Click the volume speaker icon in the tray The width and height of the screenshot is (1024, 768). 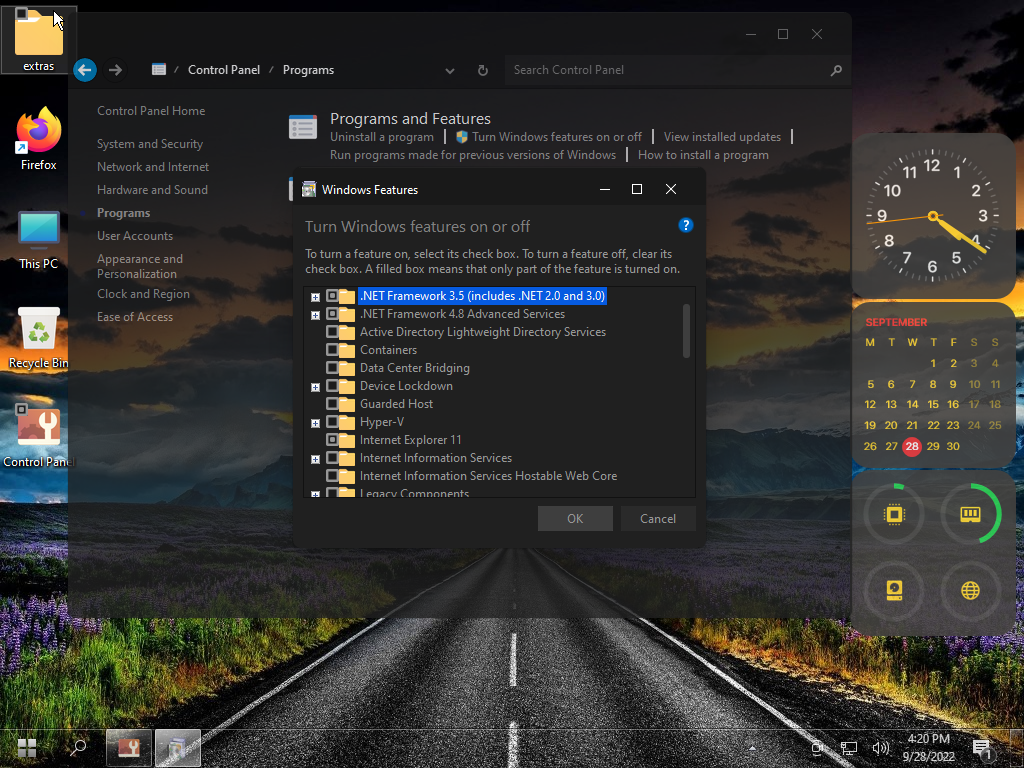point(880,747)
